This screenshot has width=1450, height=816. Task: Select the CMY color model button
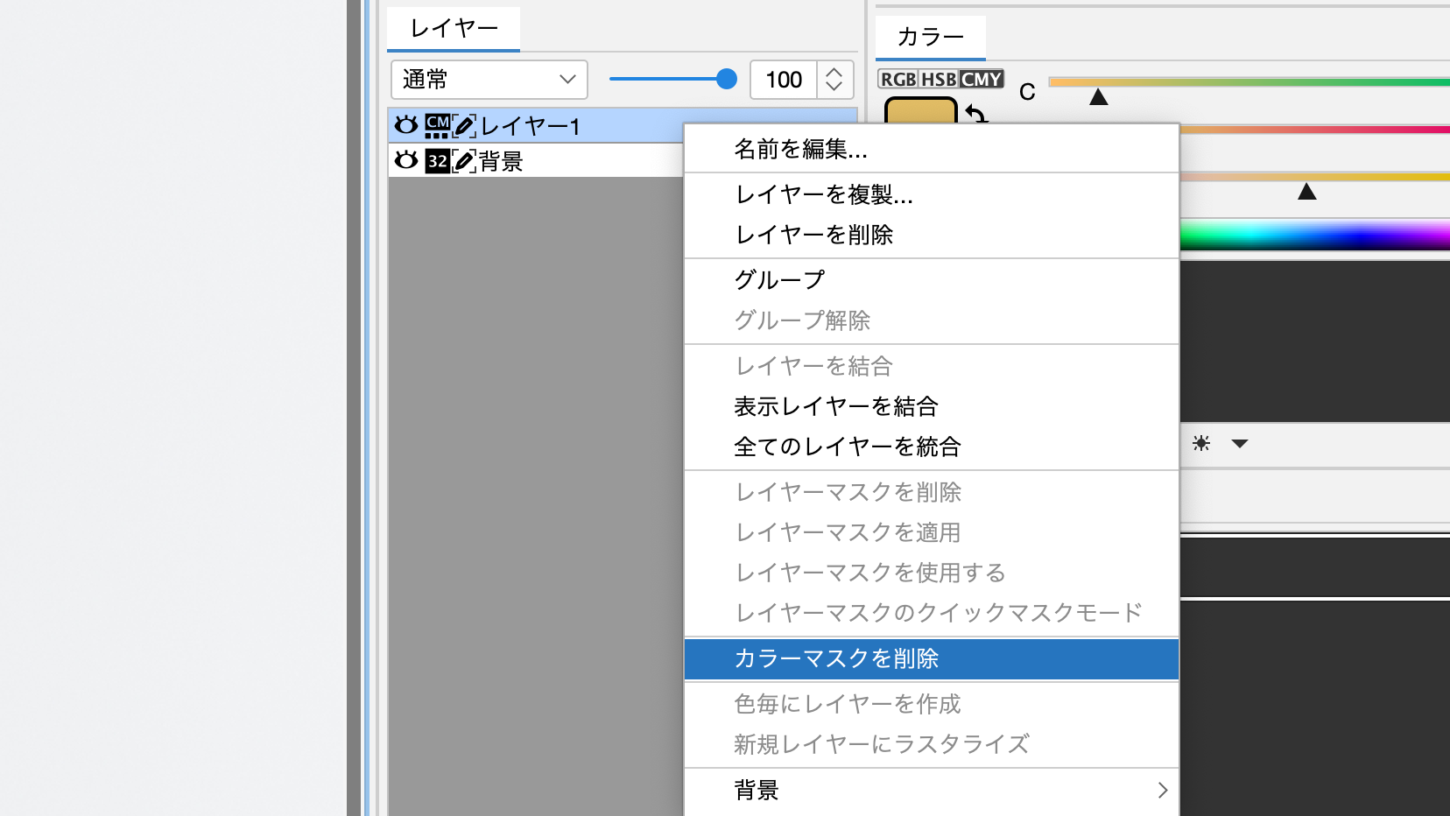pyautogui.click(x=982, y=79)
